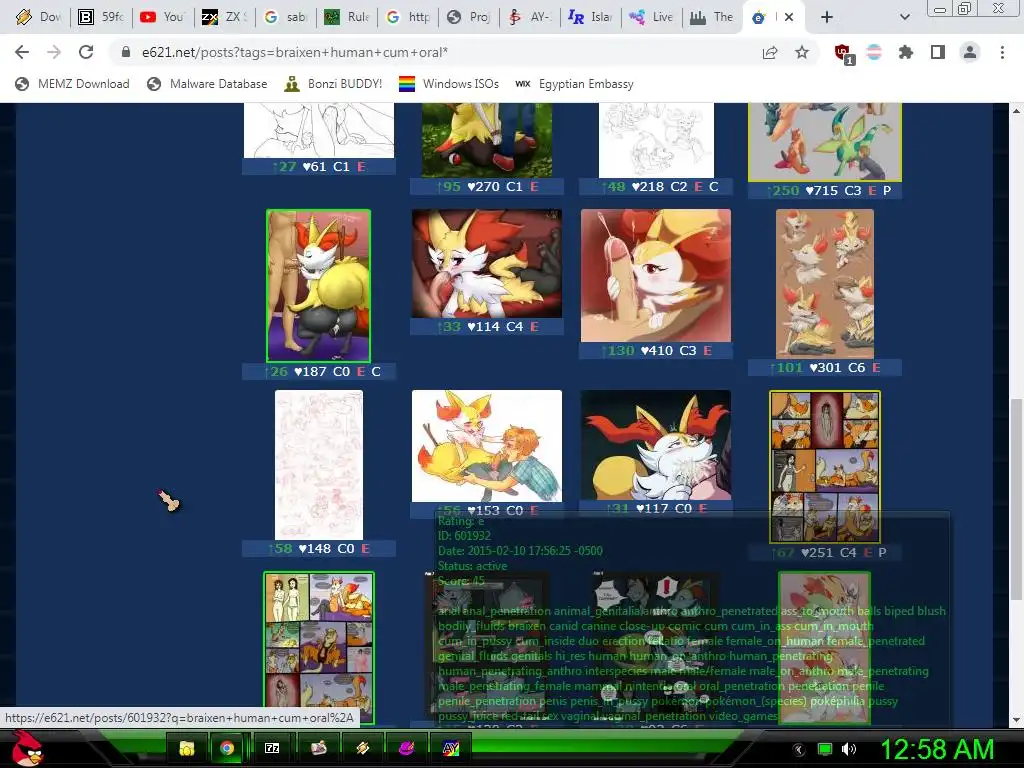Screen dimensions: 1024x768
Task: Expand the tab search chevron
Action: (x=904, y=17)
